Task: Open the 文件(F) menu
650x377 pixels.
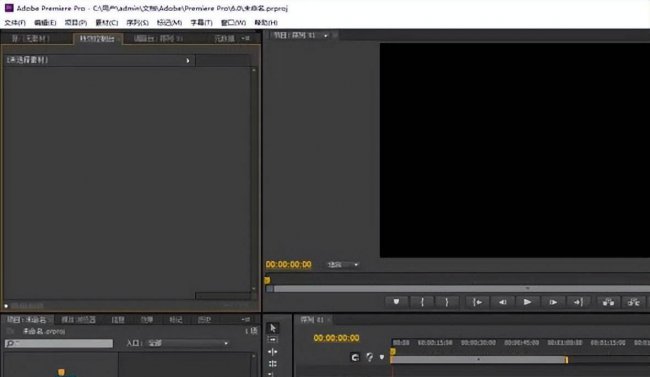Action: pyautogui.click(x=15, y=22)
